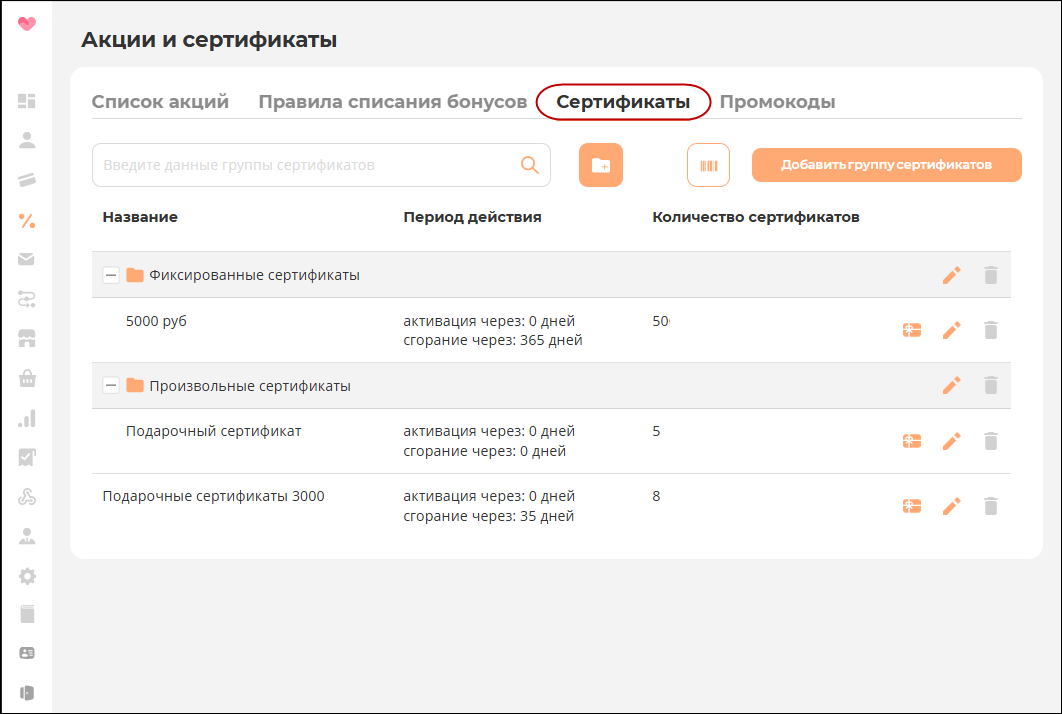Open certificate icon for Подарочный сертификат
The width and height of the screenshot is (1062, 714).
[x=912, y=441]
